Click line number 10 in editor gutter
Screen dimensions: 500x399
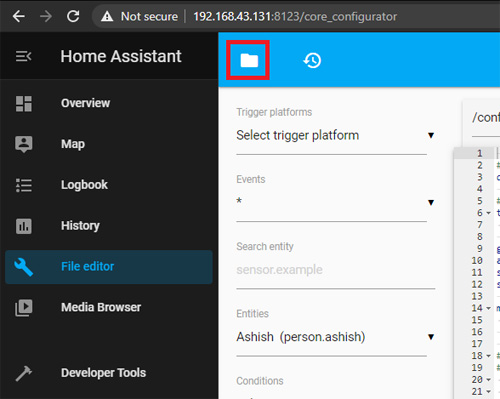pos(477,261)
